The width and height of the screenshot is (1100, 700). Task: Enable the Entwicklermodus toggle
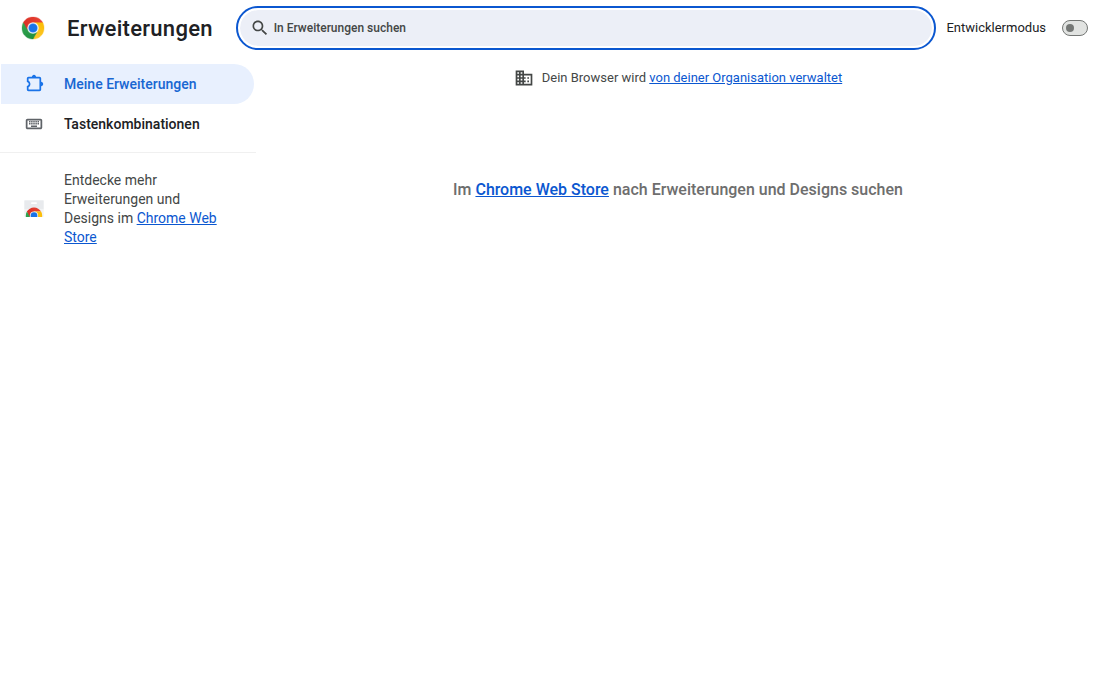point(1074,28)
